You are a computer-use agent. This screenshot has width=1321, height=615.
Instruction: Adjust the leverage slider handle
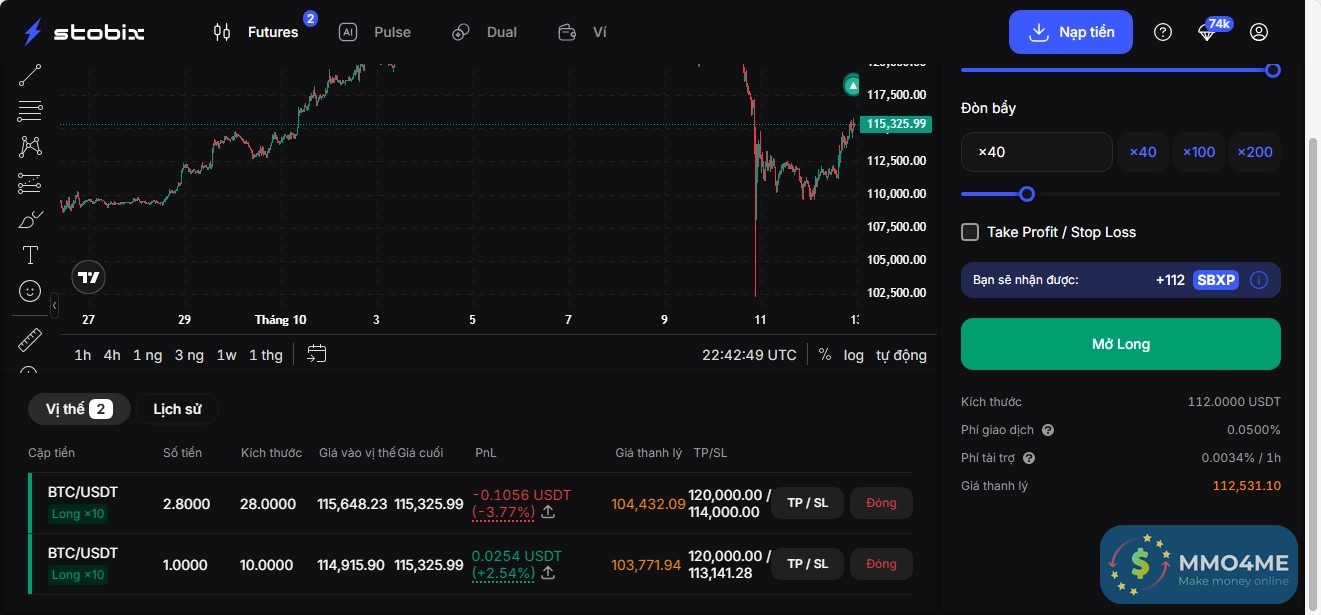coord(1026,194)
